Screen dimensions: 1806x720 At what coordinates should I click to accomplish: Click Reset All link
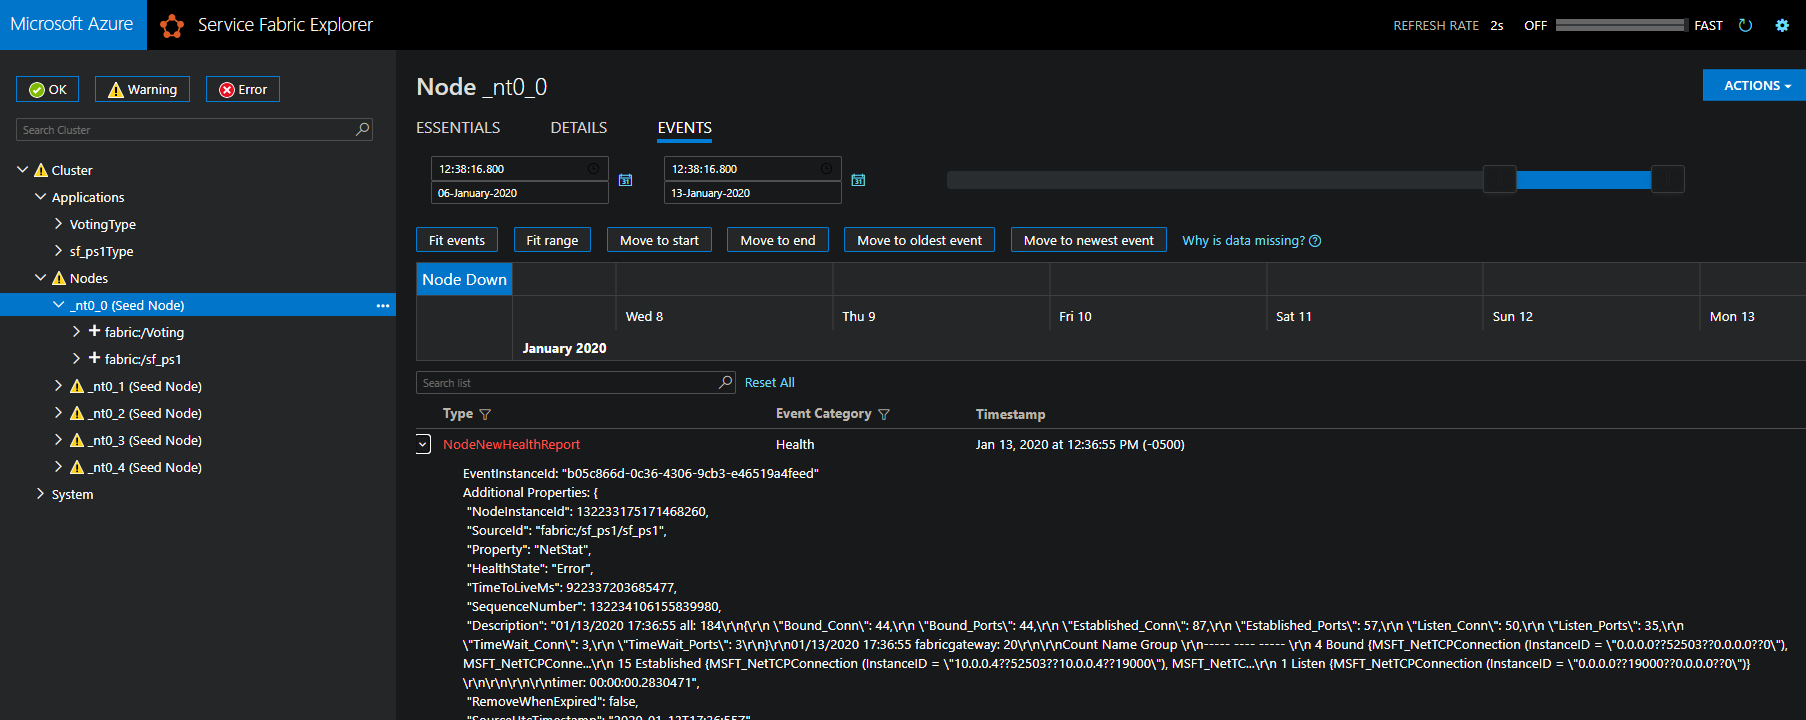click(770, 382)
